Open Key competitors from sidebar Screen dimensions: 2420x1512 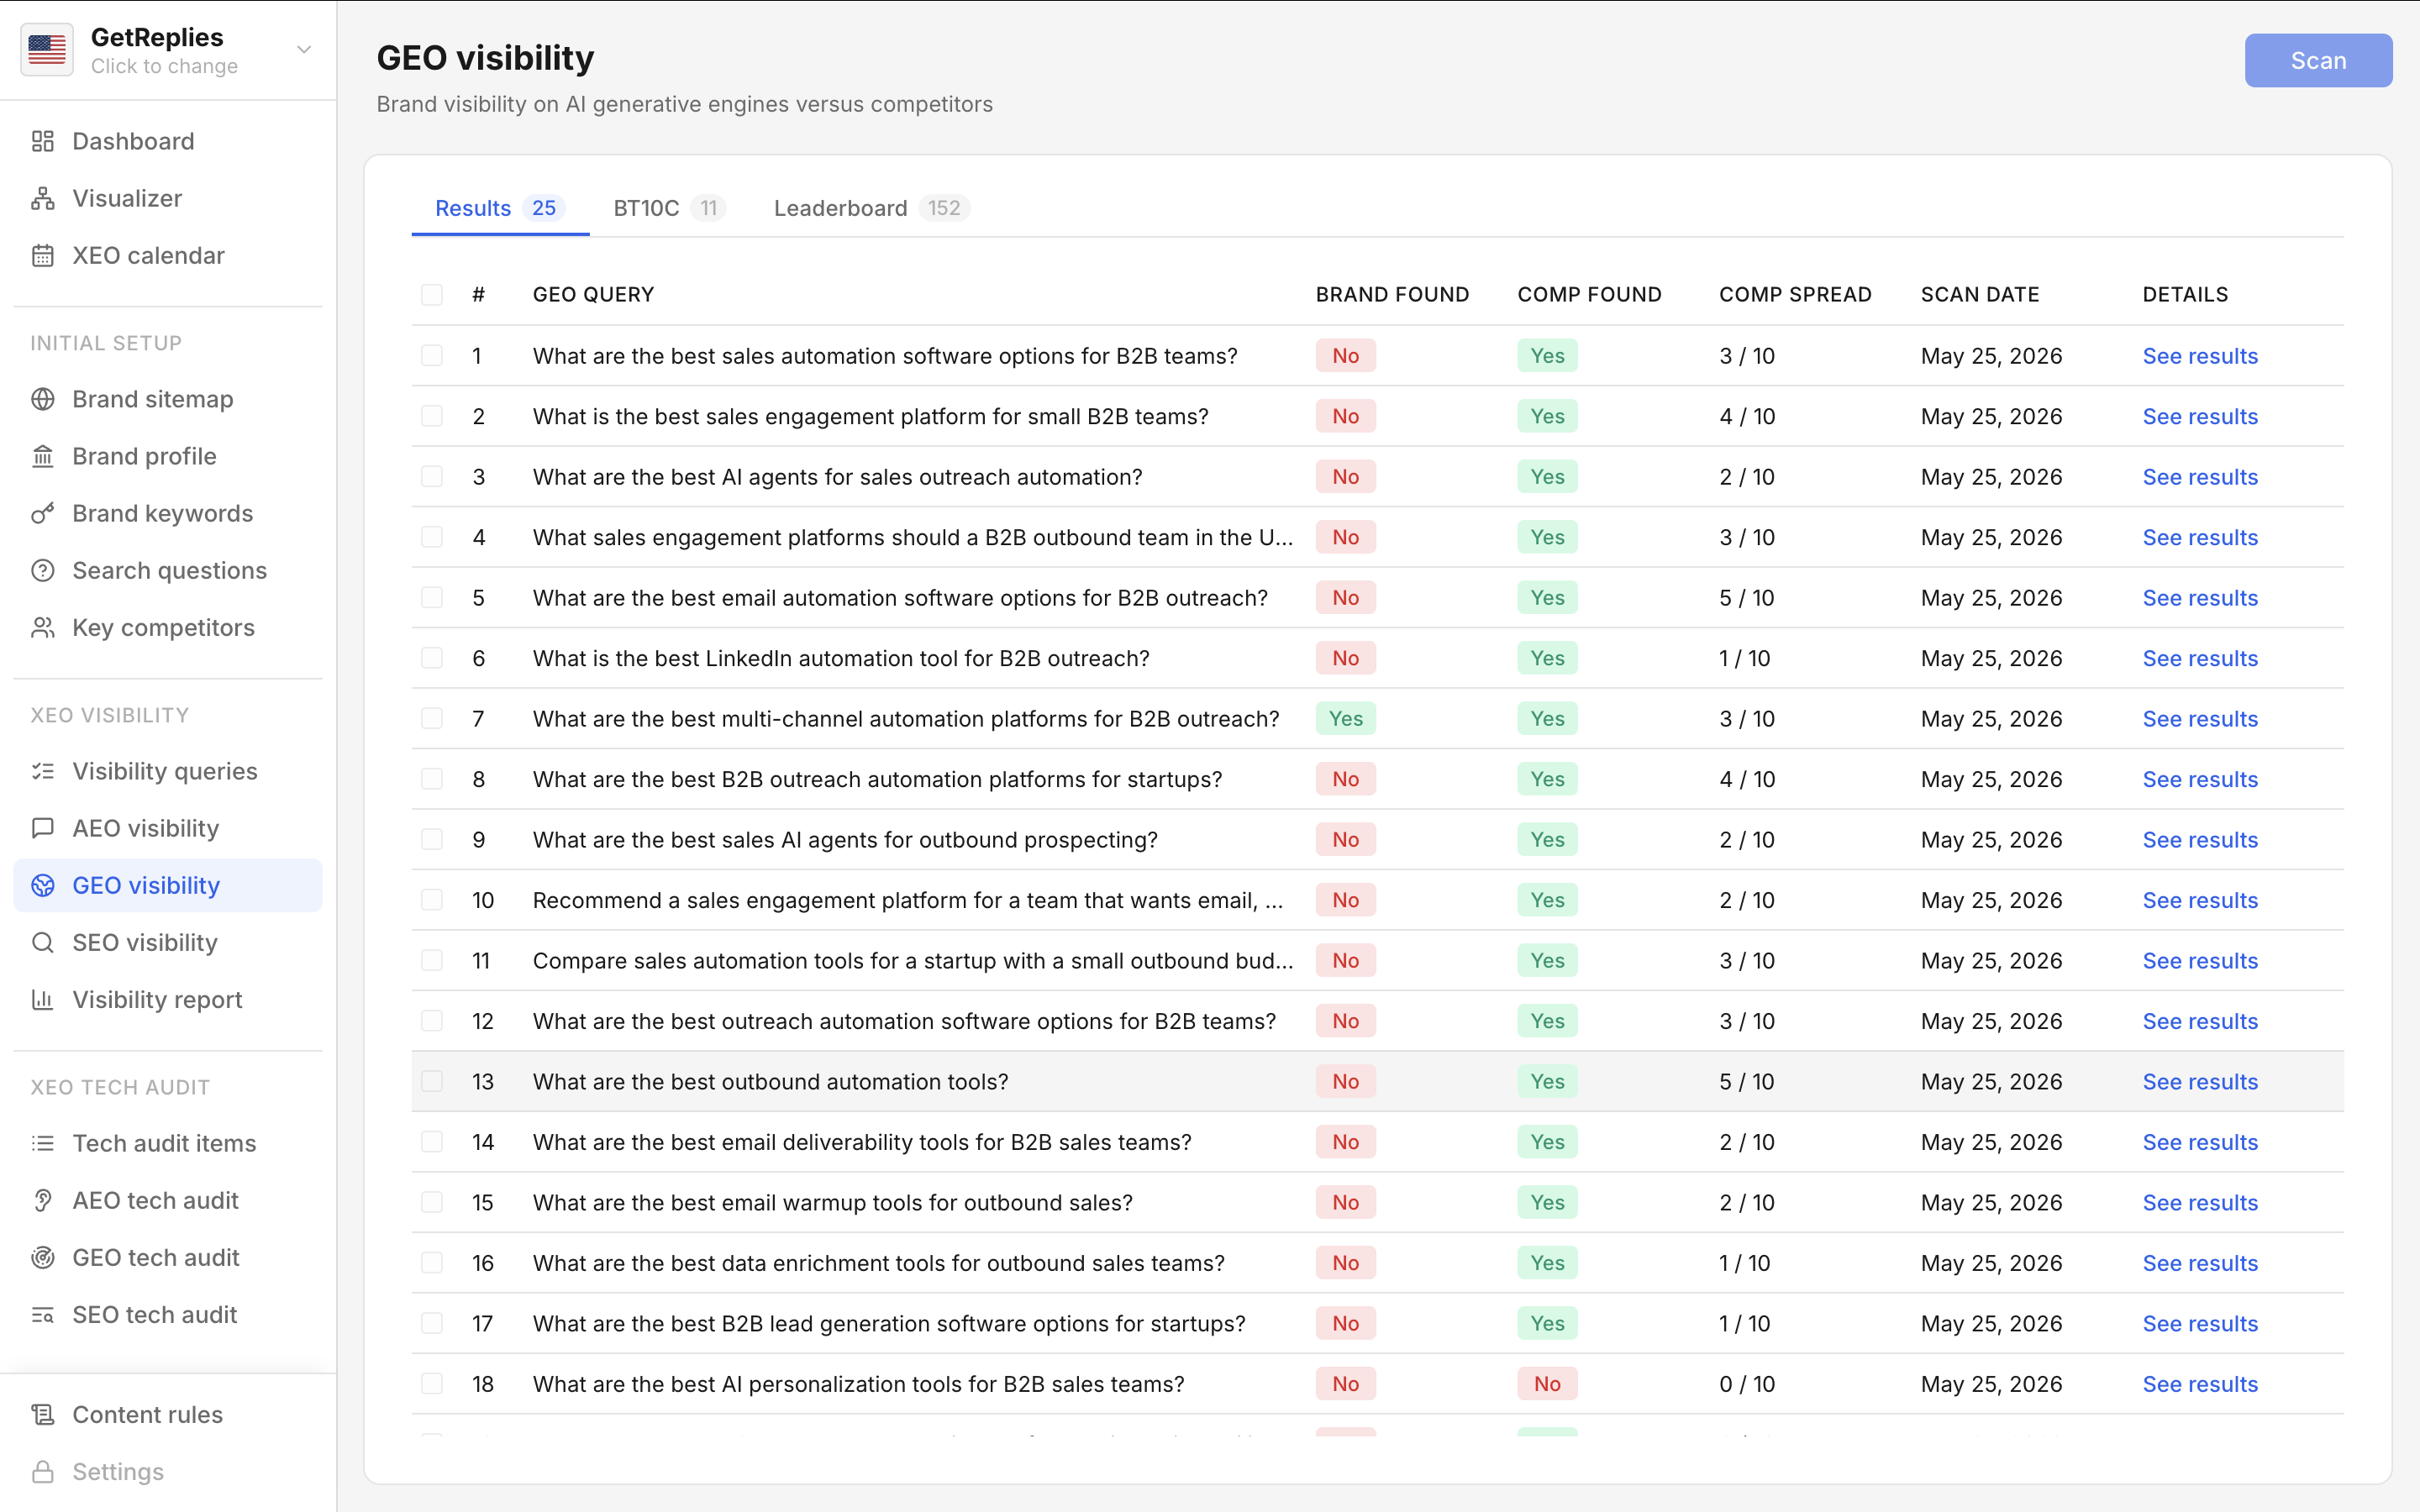(168, 627)
